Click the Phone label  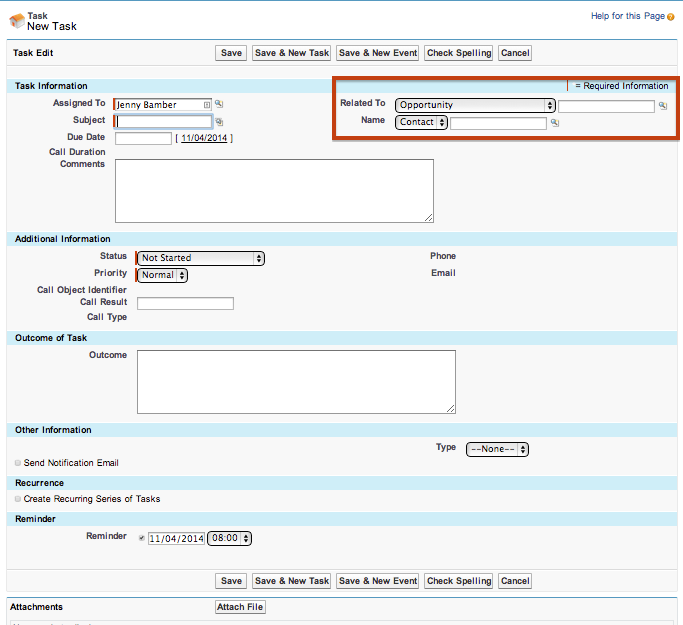(x=443, y=256)
